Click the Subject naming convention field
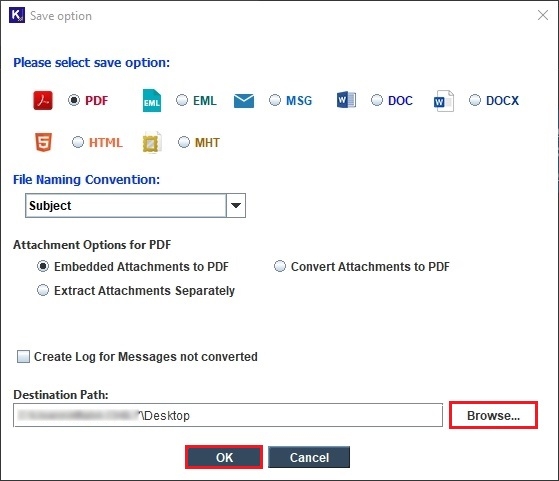The width and height of the screenshot is (559, 481). 126,205
